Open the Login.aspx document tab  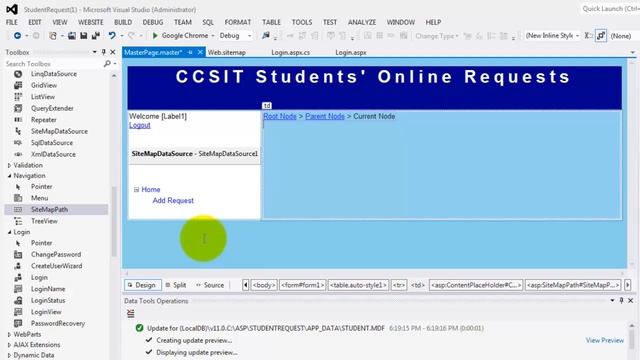tap(351, 52)
